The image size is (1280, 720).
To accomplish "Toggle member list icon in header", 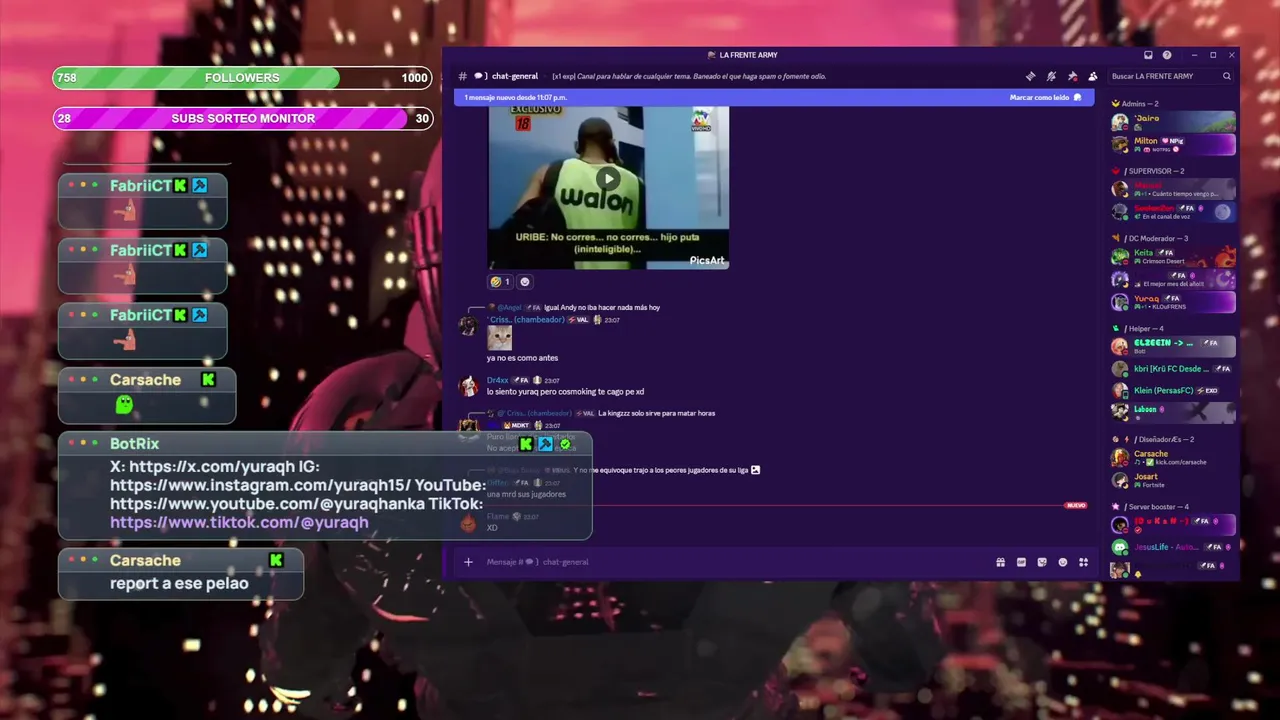I will (1093, 76).
